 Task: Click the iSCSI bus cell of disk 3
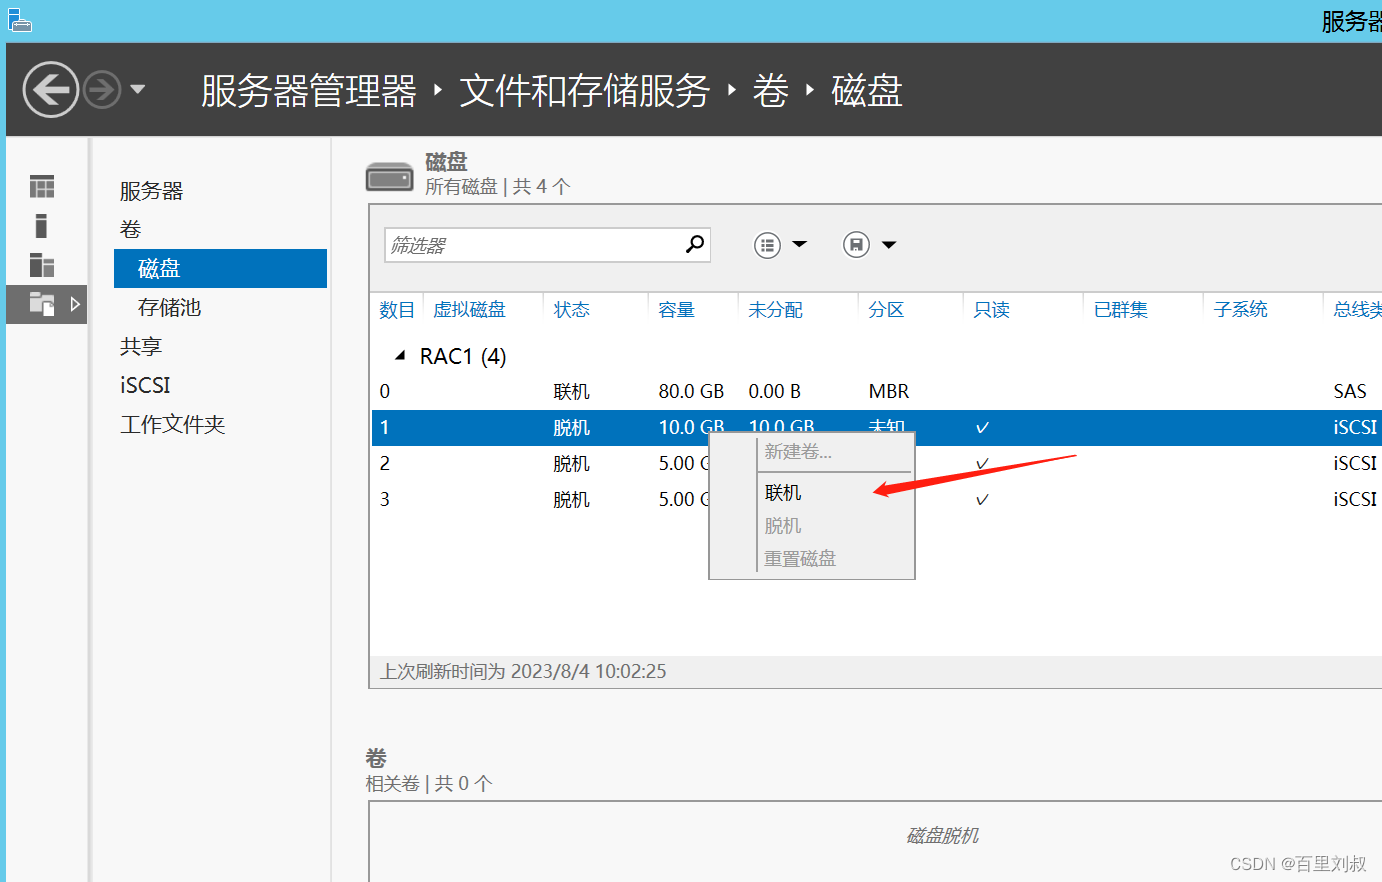1355,499
